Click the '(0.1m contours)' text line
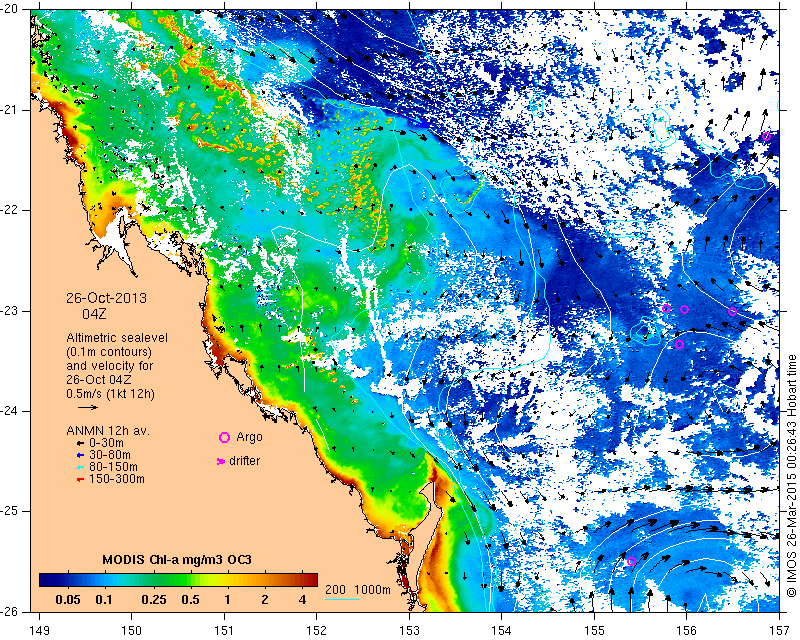Image resolution: width=800 pixels, height=640 pixels. (109, 352)
